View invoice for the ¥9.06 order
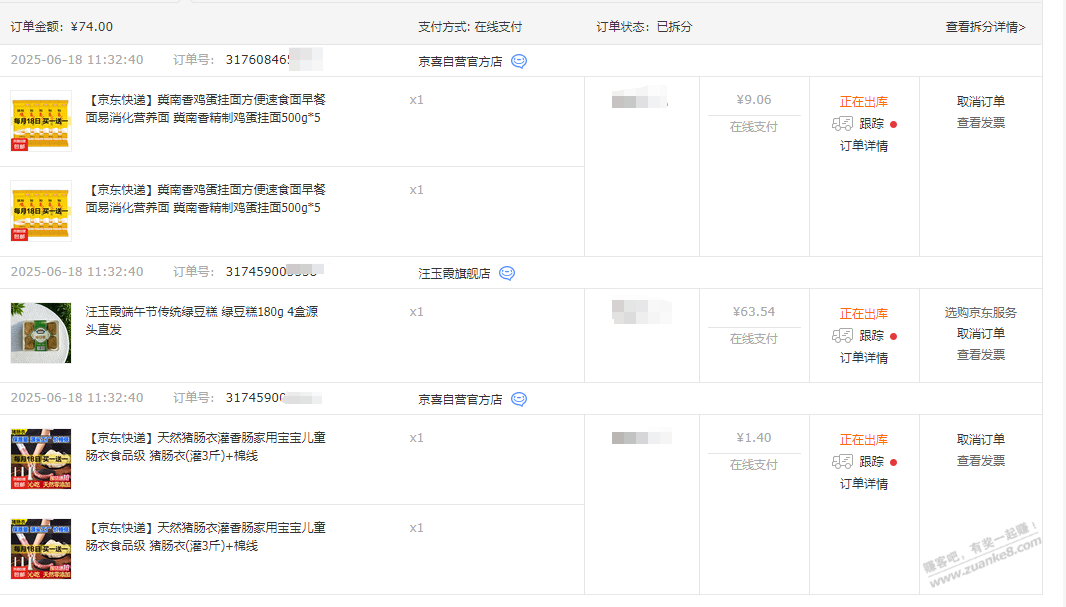The height and width of the screenshot is (607, 1066). [x=980, y=123]
